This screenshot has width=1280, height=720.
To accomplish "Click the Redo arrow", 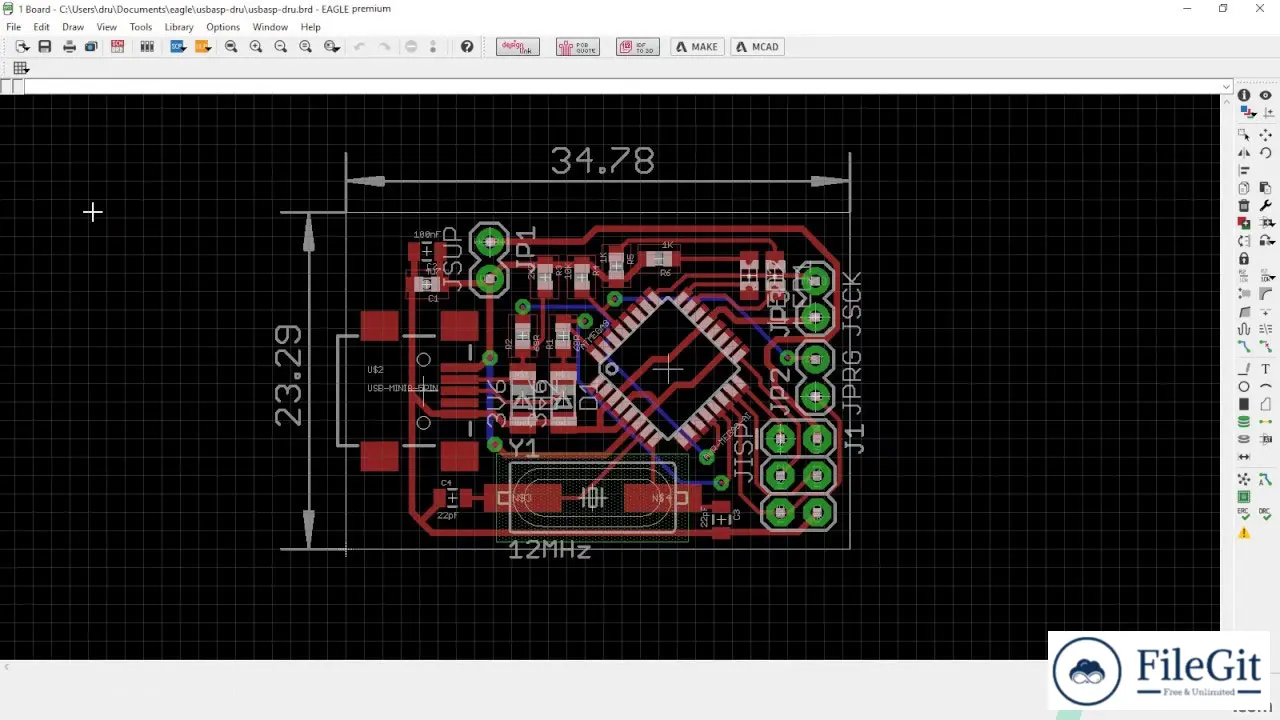I will 384,47.
